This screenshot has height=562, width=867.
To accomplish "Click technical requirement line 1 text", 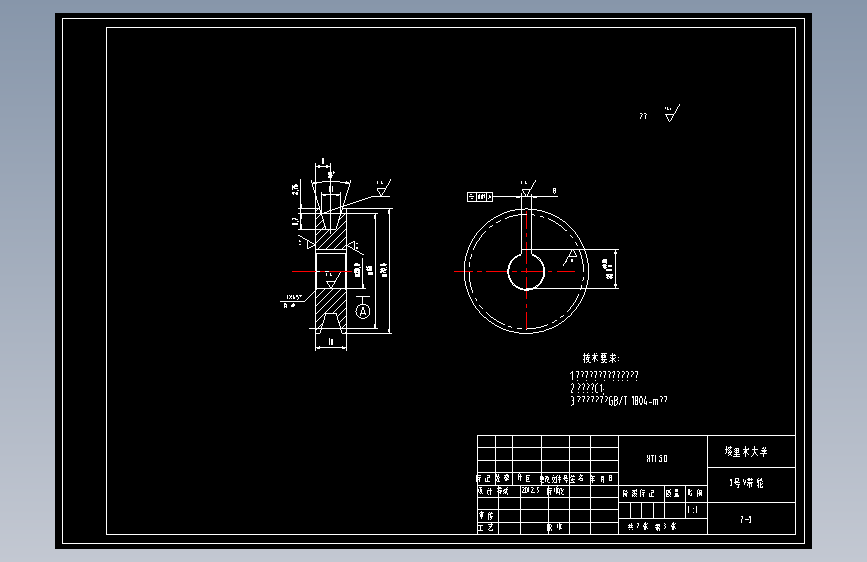I will coord(604,376).
